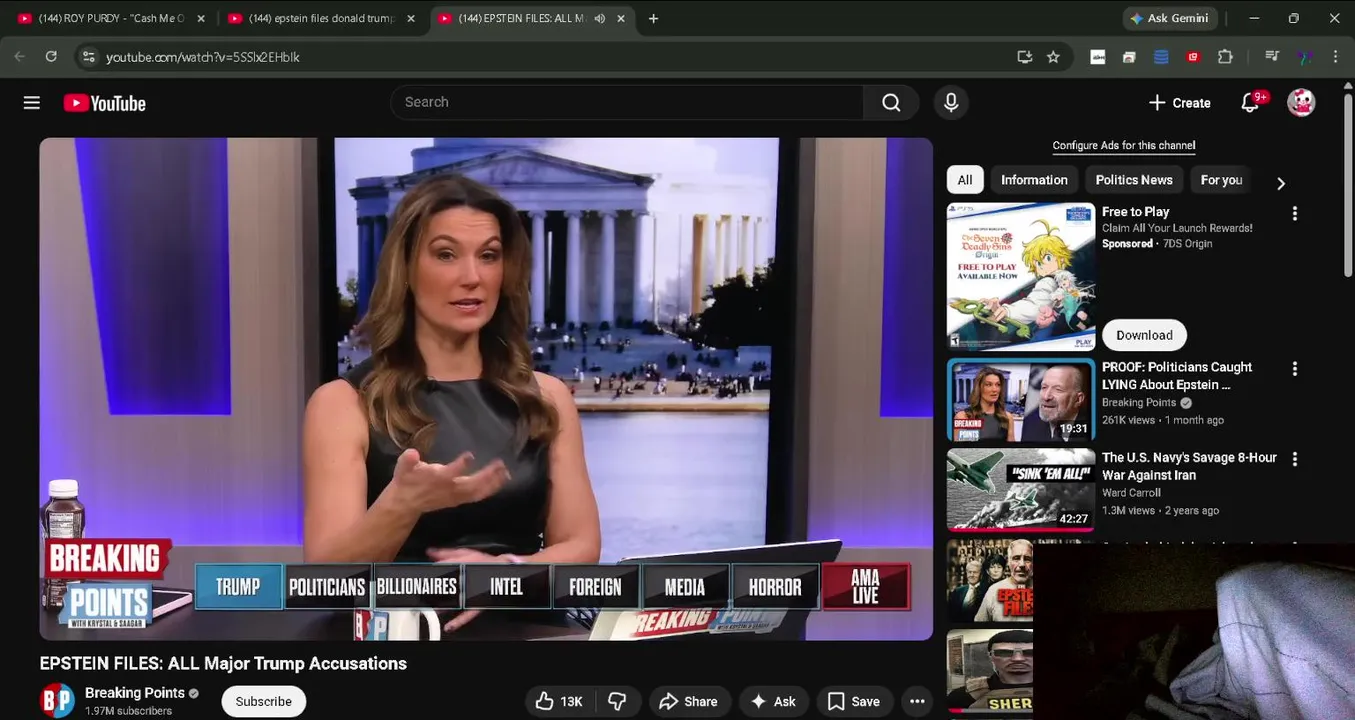This screenshot has width=1355, height=720.
Task: Open Chrome's three-dot menu
Action: pos(1335,57)
